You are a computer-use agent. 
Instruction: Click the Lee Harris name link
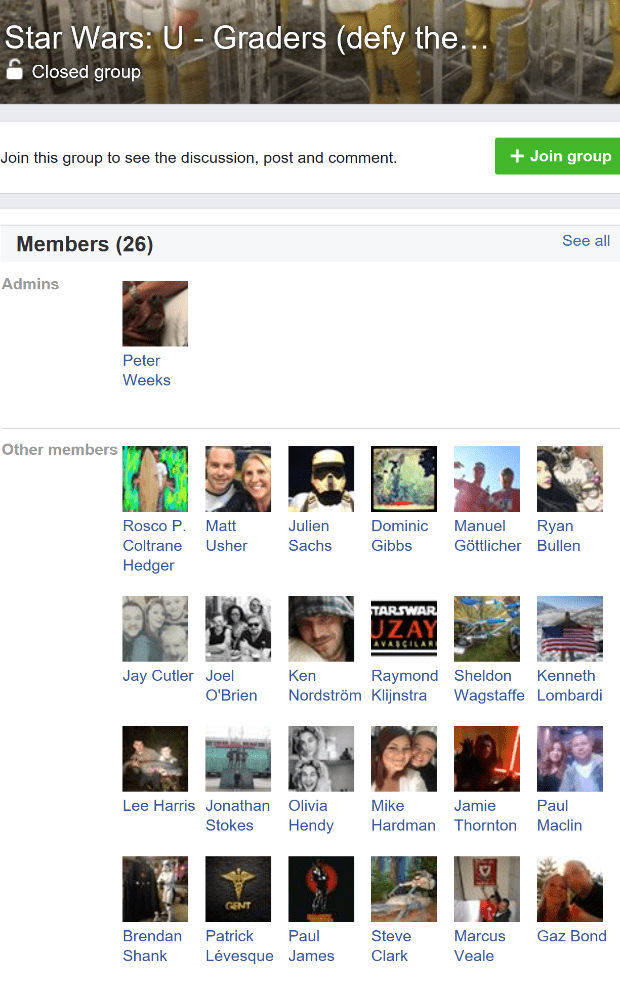click(x=159, y=805)
